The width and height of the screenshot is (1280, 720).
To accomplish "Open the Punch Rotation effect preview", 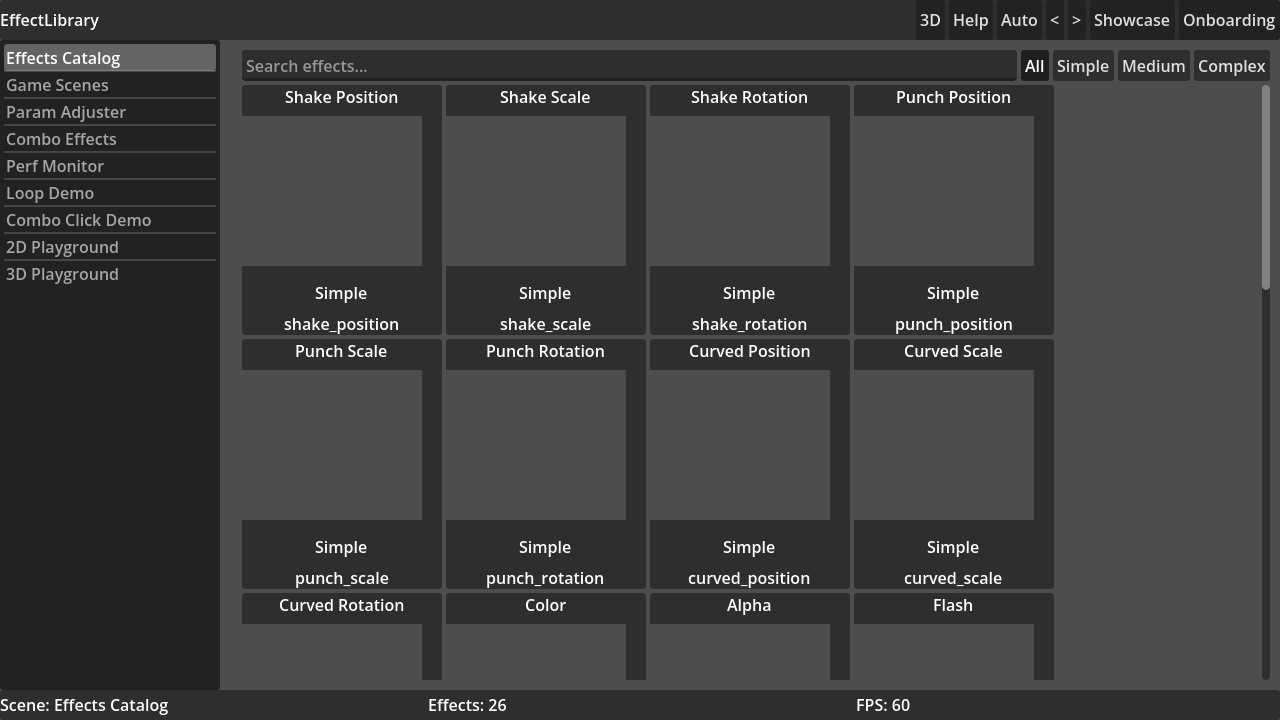I will click(x=536, y=445).
